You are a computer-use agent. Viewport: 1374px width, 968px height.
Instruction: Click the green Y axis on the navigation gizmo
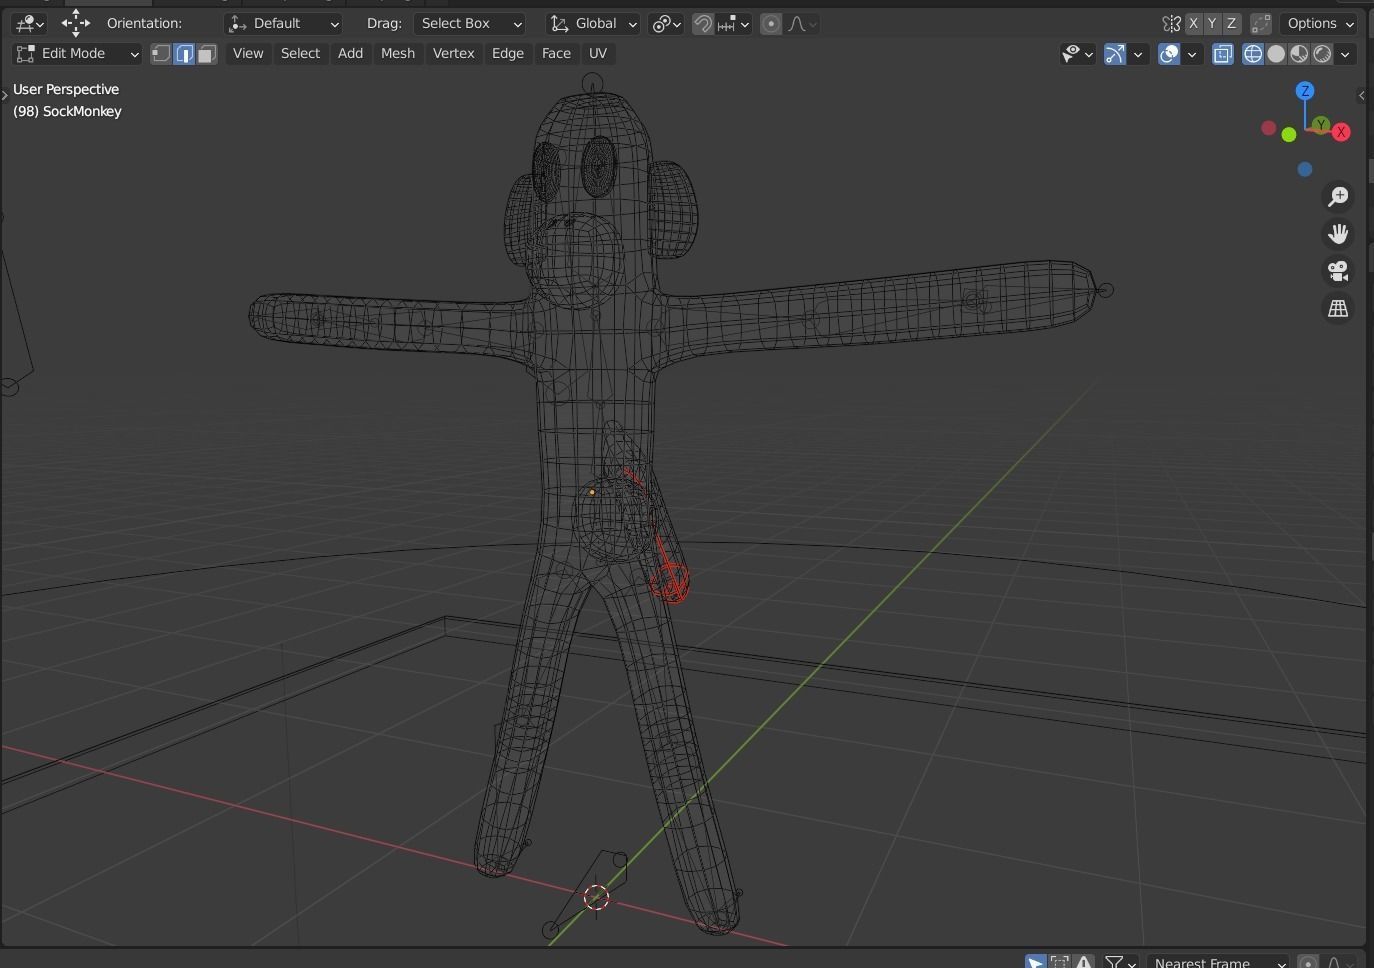(1321, 125)
